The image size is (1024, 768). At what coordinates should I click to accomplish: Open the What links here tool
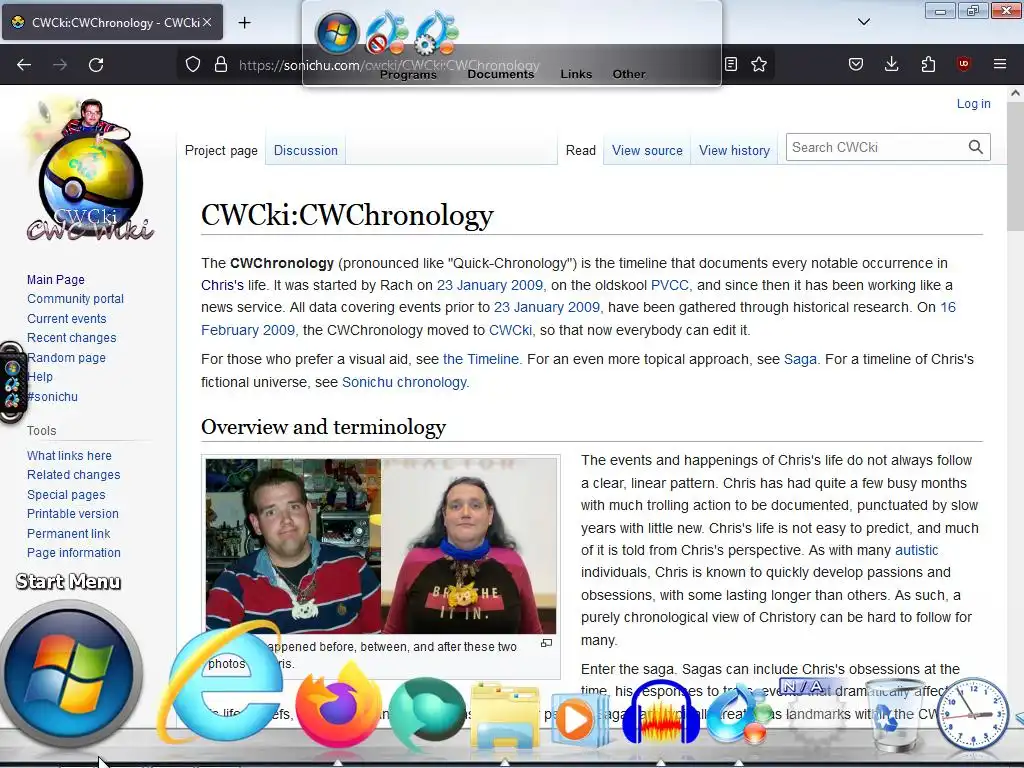tap(69, 456)
